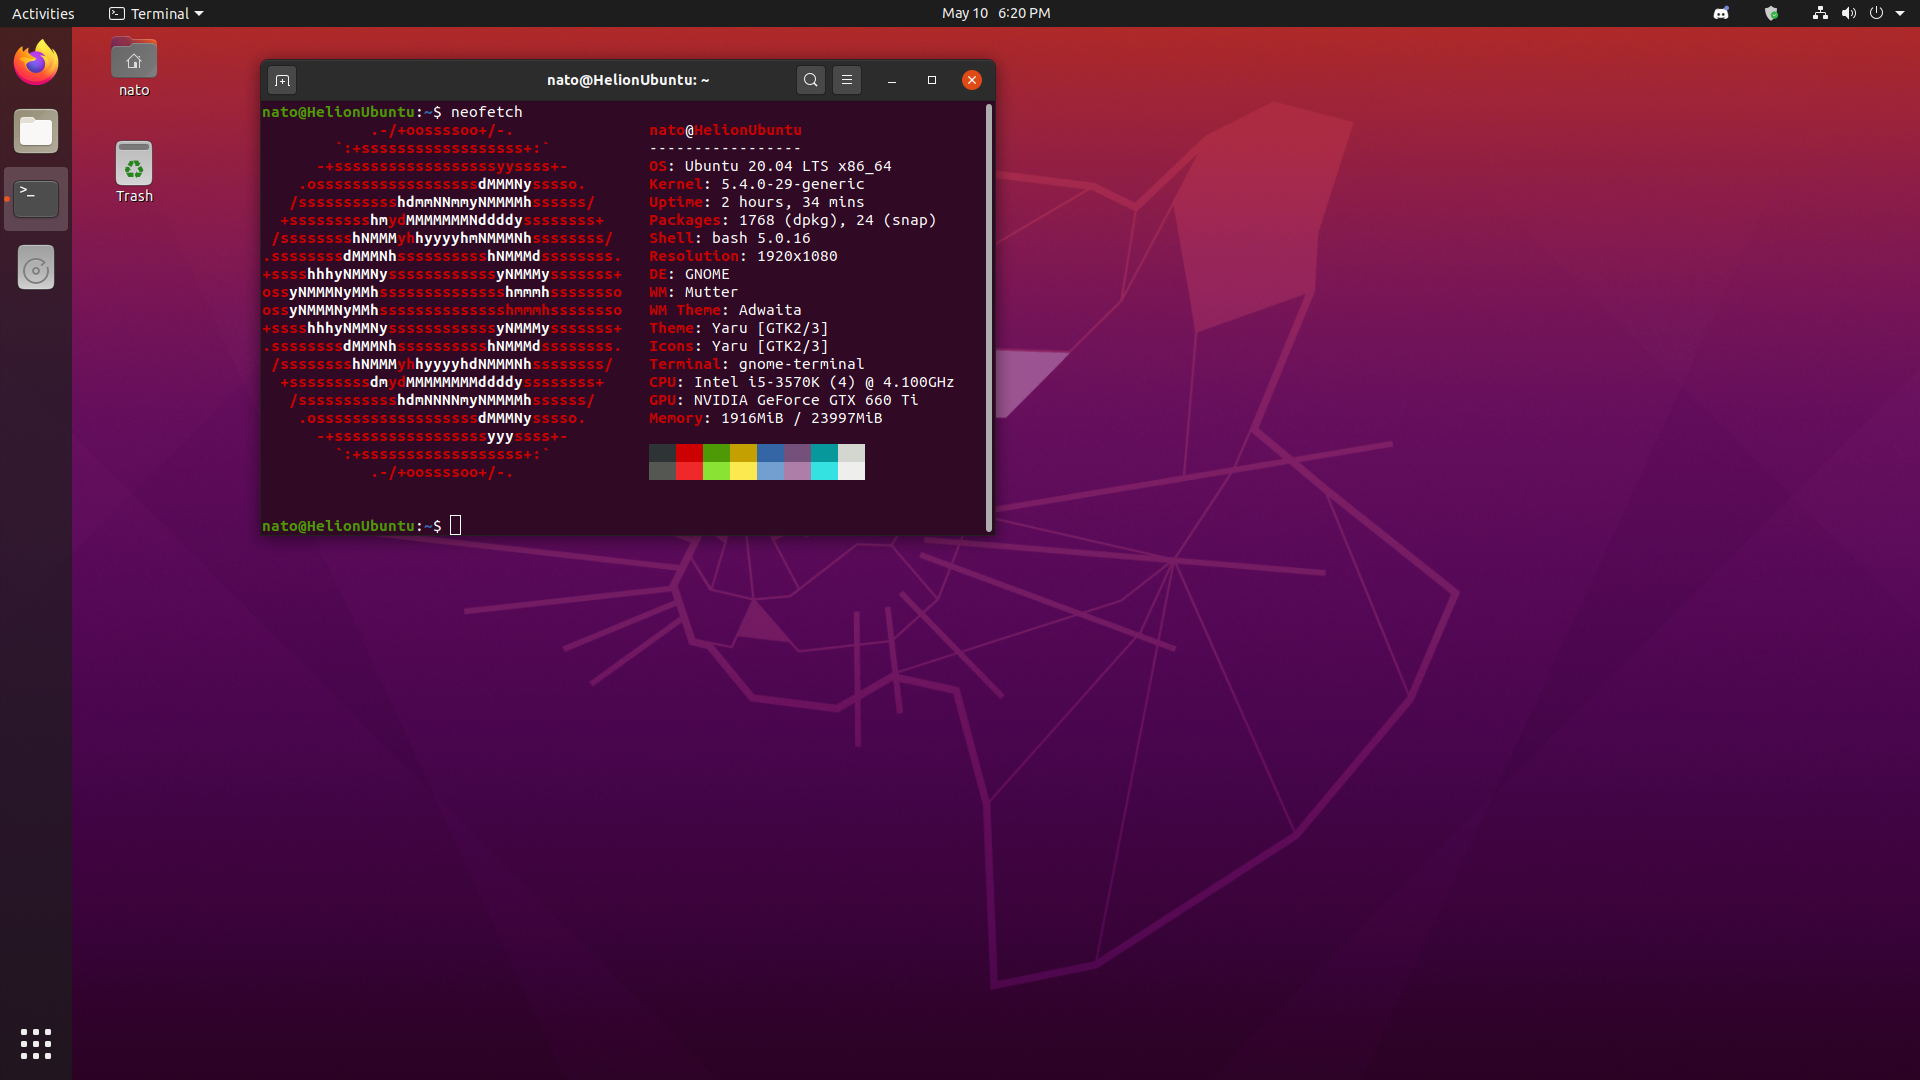Click the shield security icon in the top bar

(x=1771, y=13)
